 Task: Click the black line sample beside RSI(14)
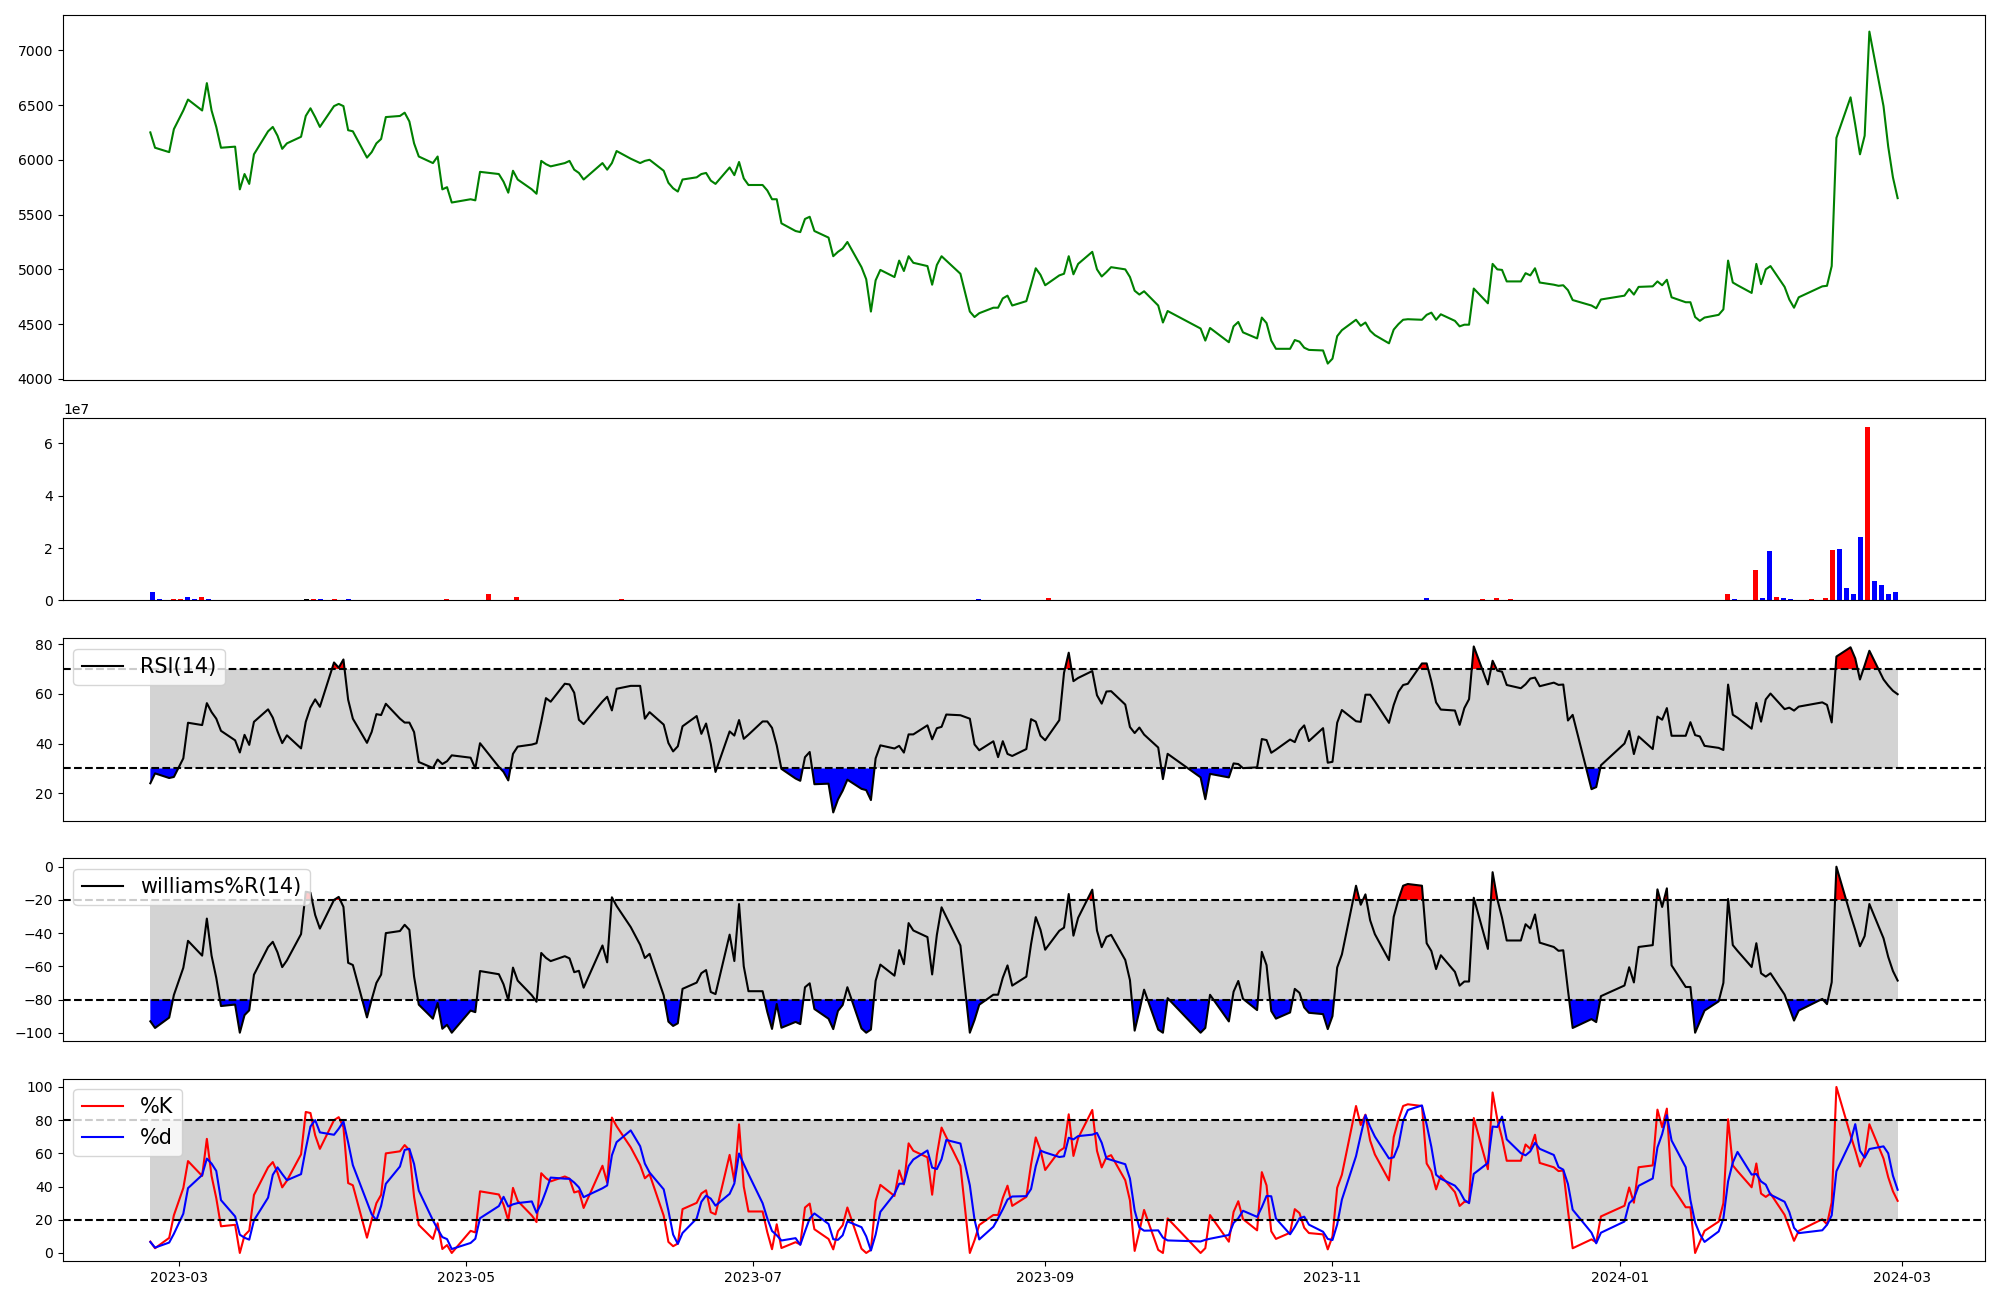(x=102, y=666)
